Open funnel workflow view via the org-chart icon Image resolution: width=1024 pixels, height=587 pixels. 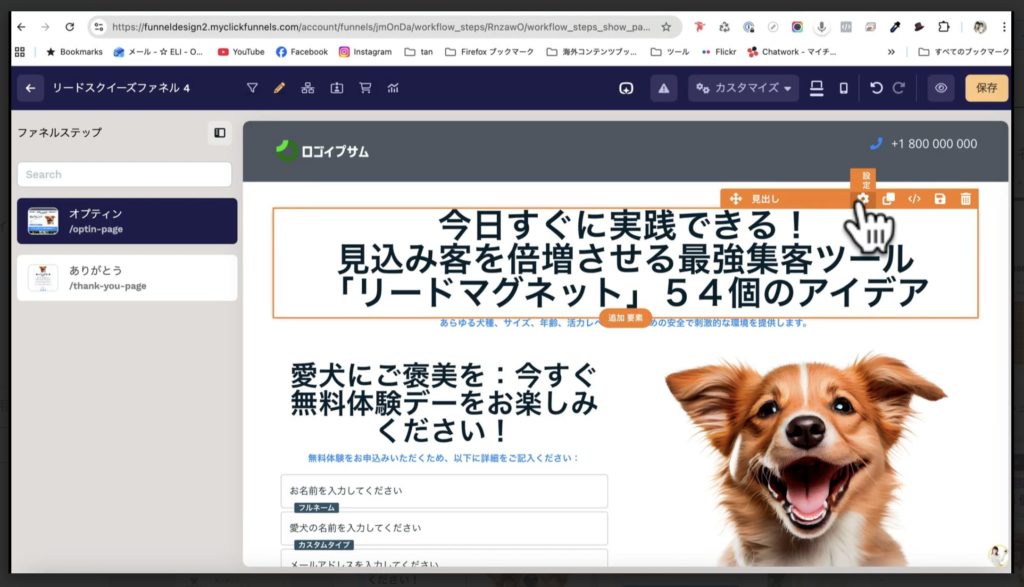pos(308,88)
